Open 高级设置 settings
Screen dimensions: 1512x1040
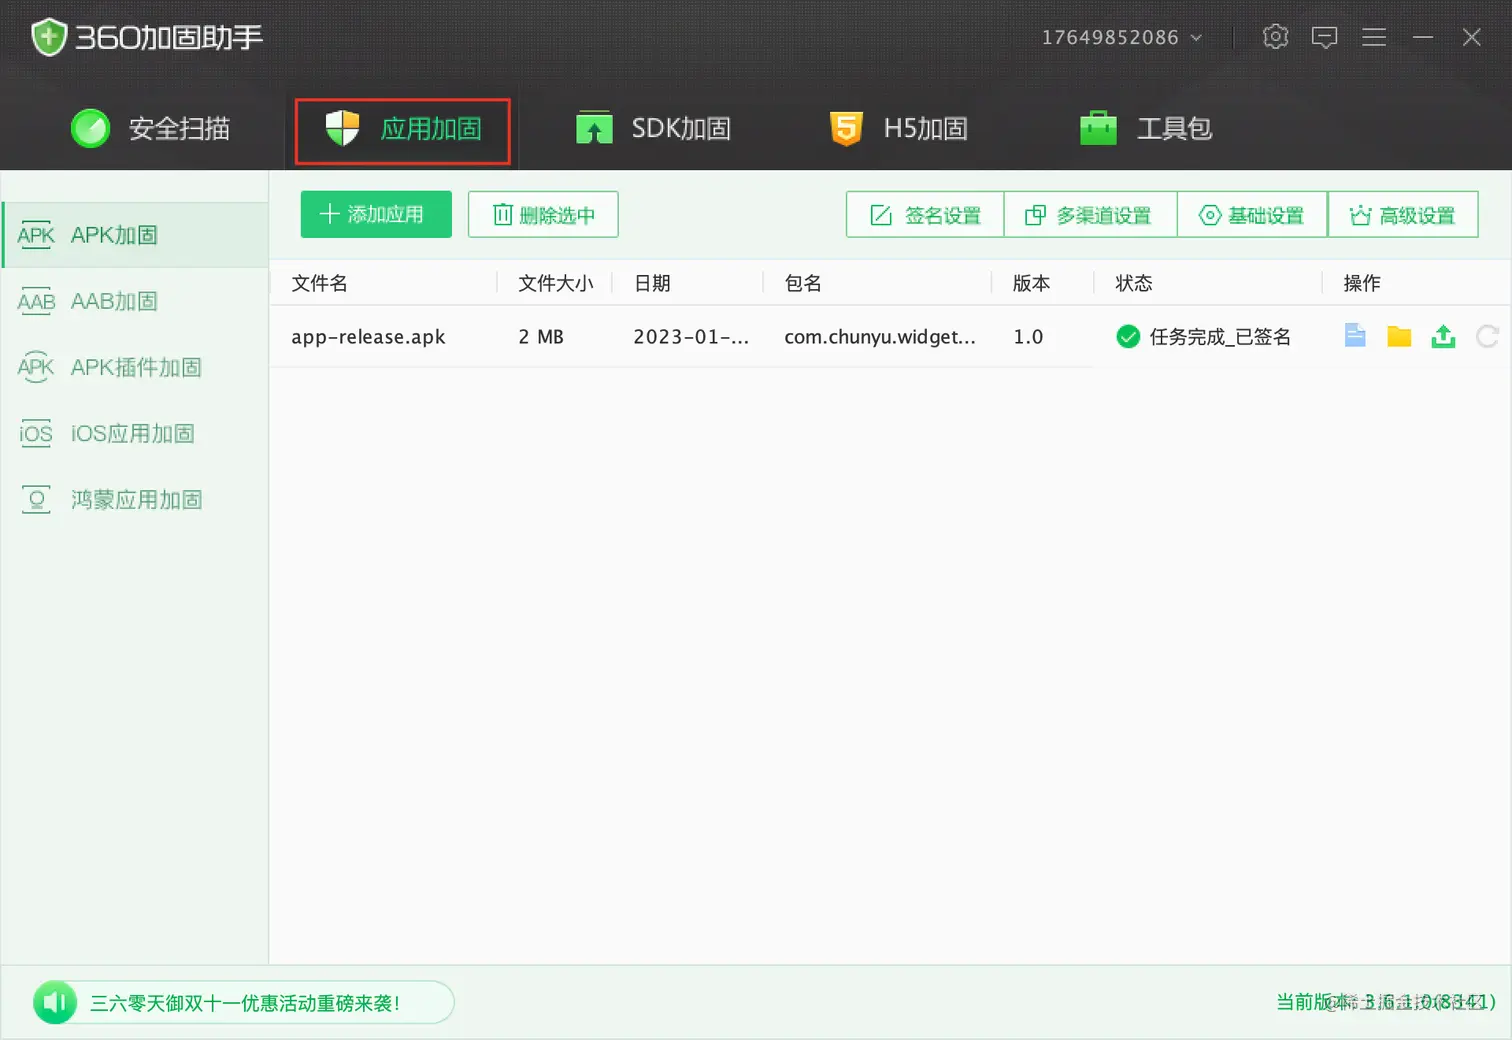[x=1403, y=214]
